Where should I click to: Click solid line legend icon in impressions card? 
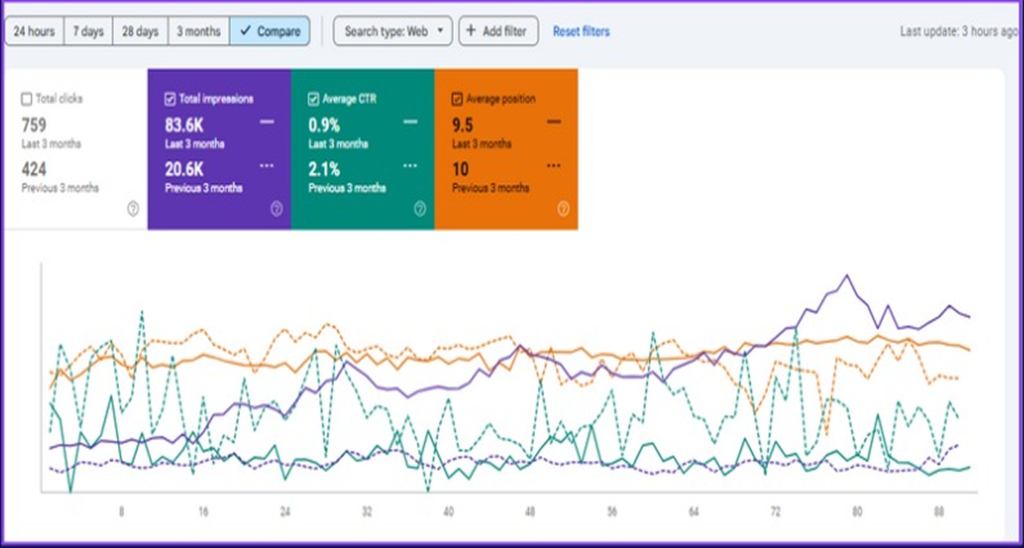click(267, 122)
